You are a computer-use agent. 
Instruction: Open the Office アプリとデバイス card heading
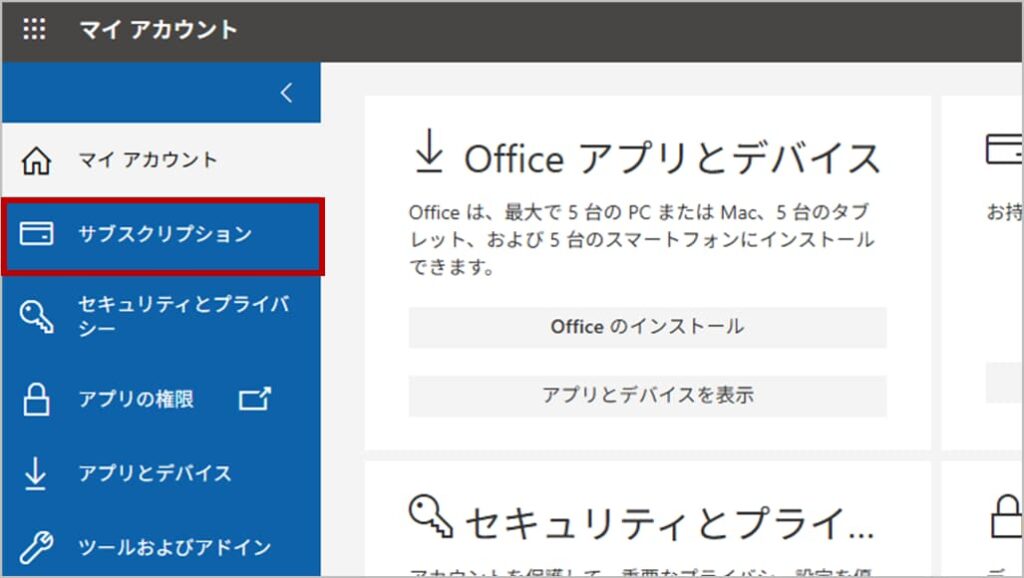(x=672, y=158)
